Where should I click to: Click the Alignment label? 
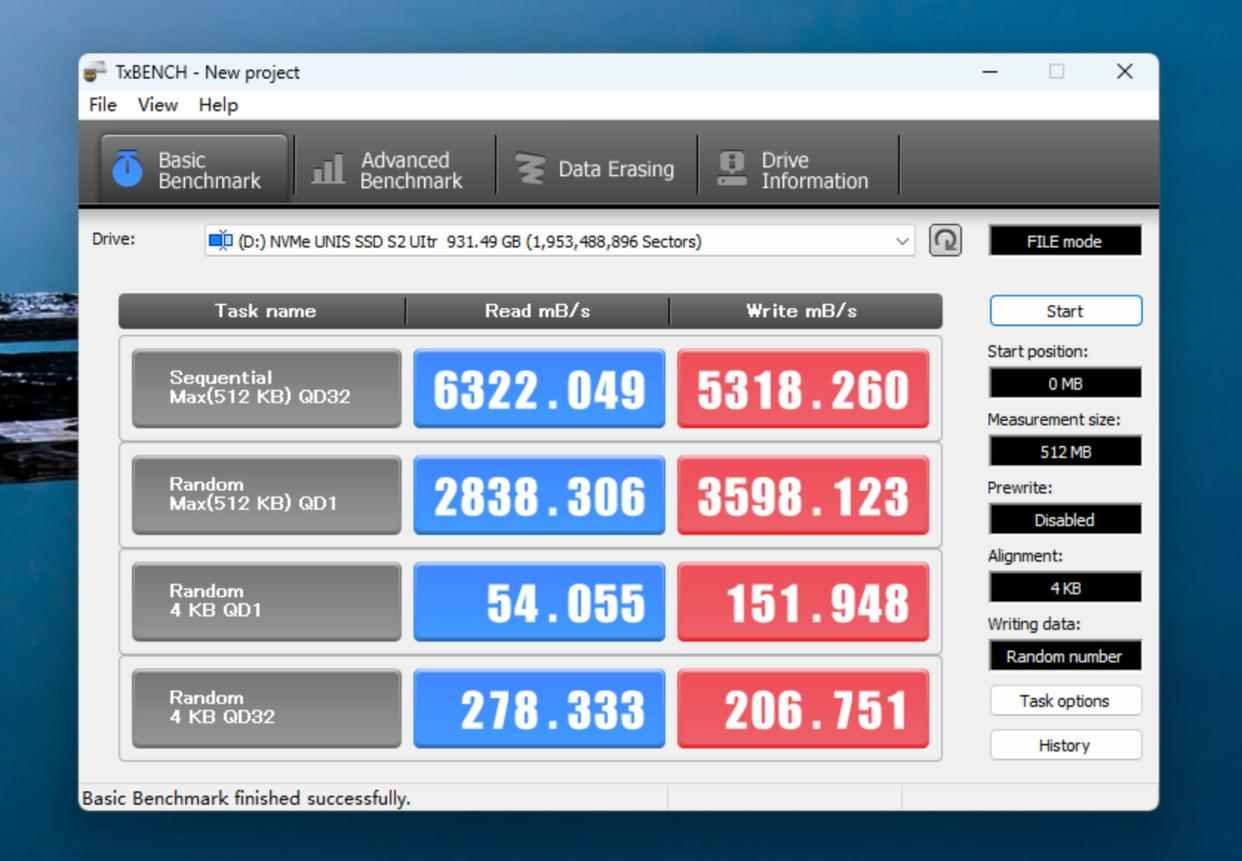pos(1025,556)
